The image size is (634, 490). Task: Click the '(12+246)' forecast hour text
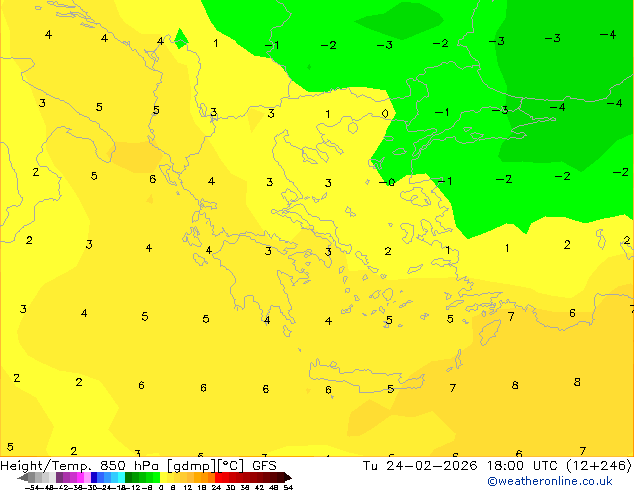click(x=598, y=466)
